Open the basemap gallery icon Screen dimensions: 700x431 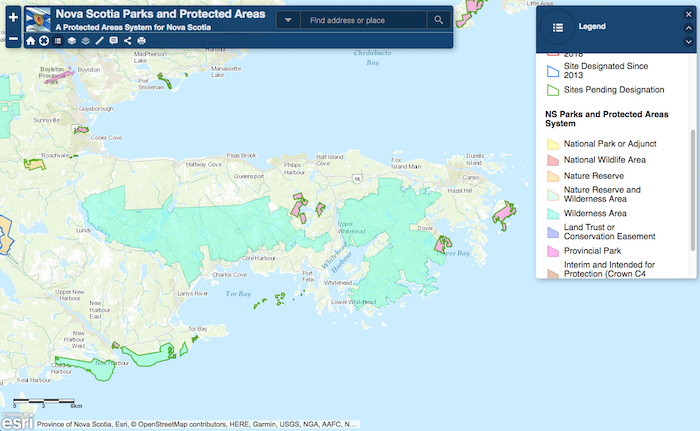pyautogui.click(x=86, y=41)
